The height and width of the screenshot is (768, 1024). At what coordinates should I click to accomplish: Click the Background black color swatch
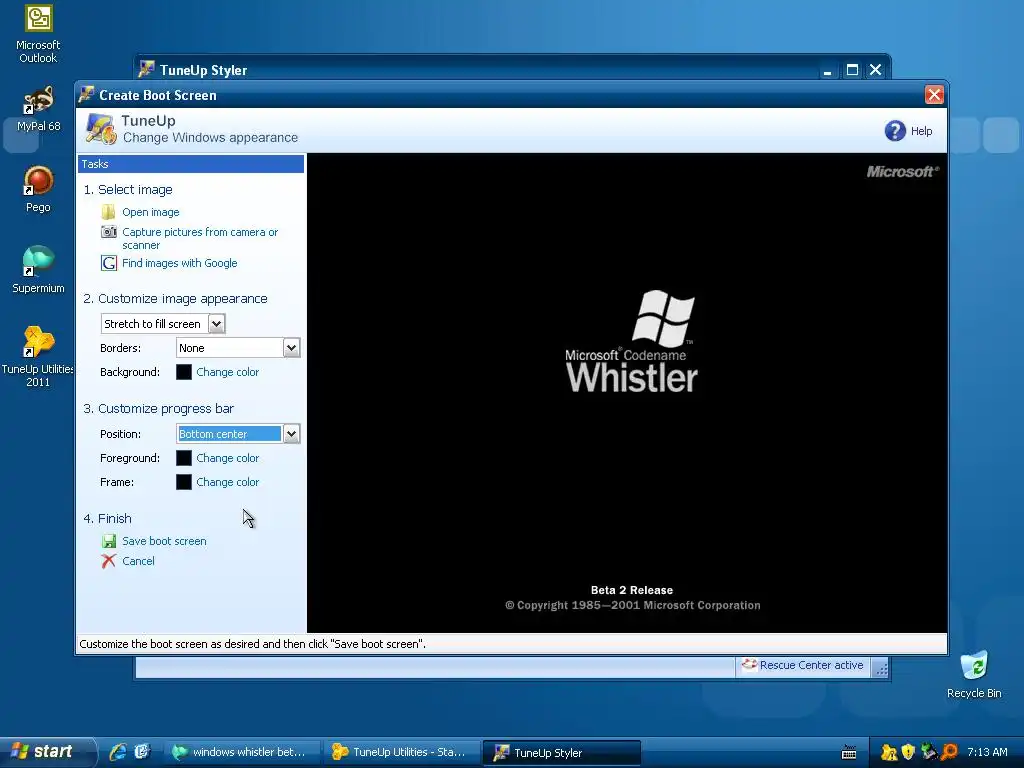184,372
